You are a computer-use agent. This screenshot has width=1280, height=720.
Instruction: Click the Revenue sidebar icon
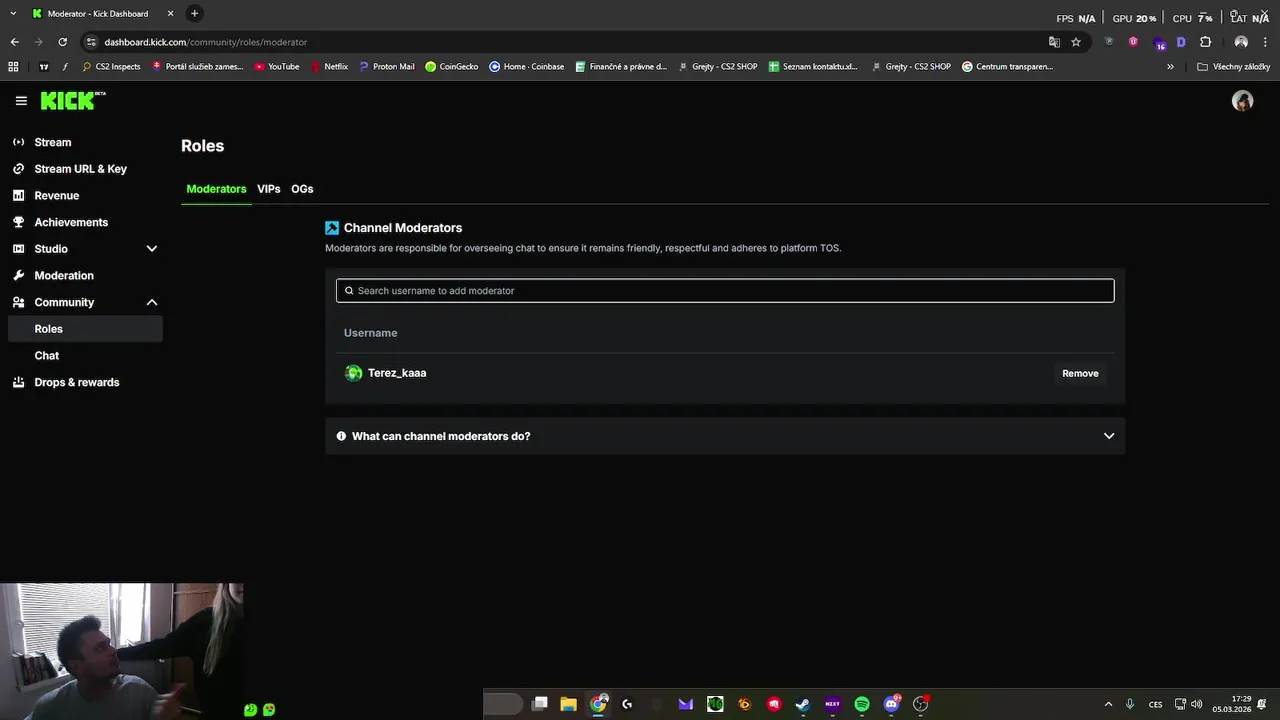coord(18,195)
